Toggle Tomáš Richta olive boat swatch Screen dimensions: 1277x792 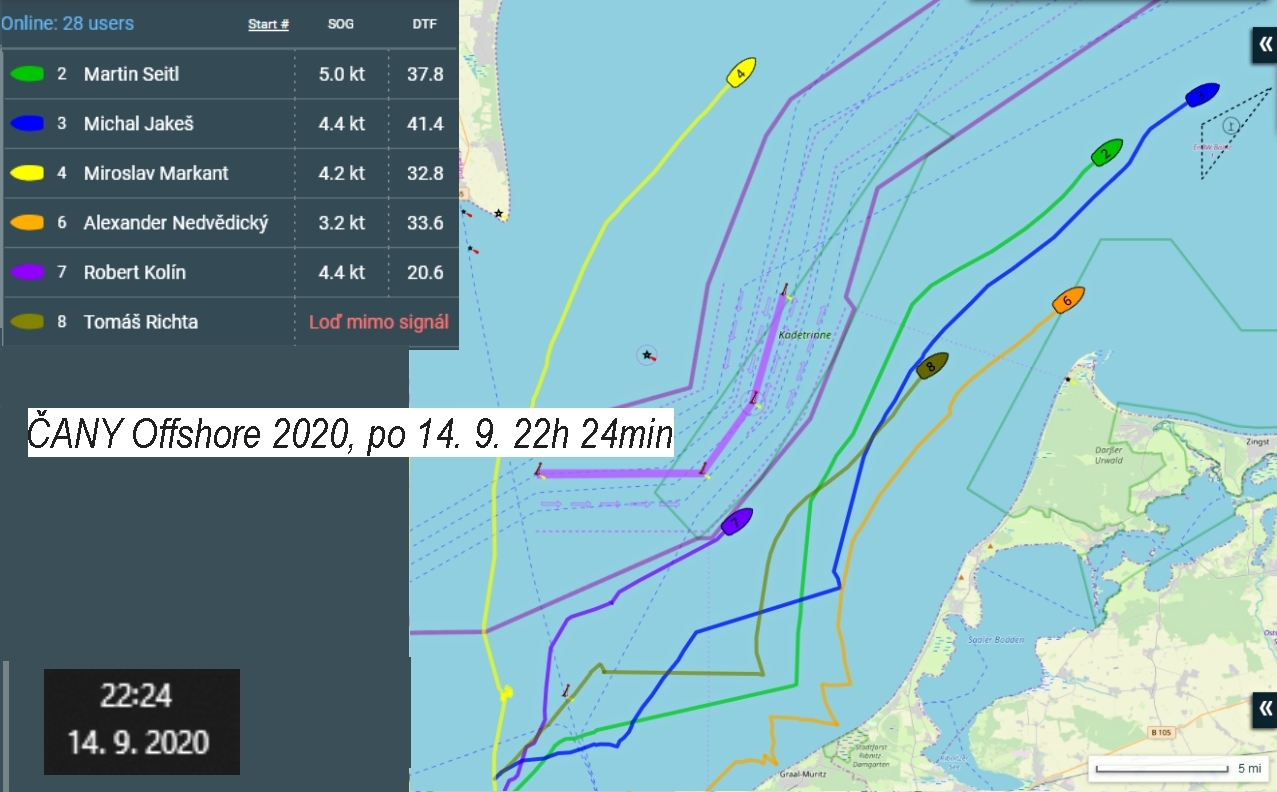pos(27,322)
